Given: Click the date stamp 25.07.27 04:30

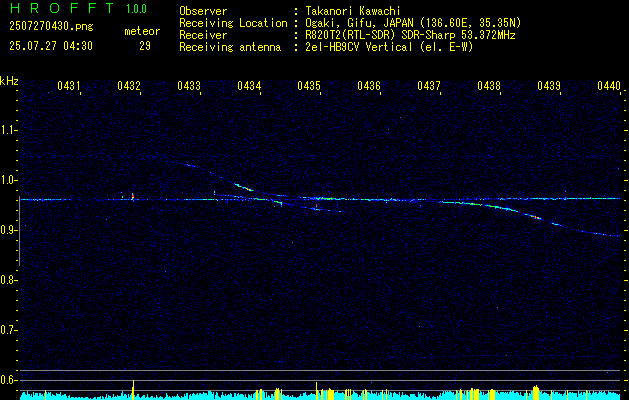Looking at the screenshot, I should pos(51,46).
